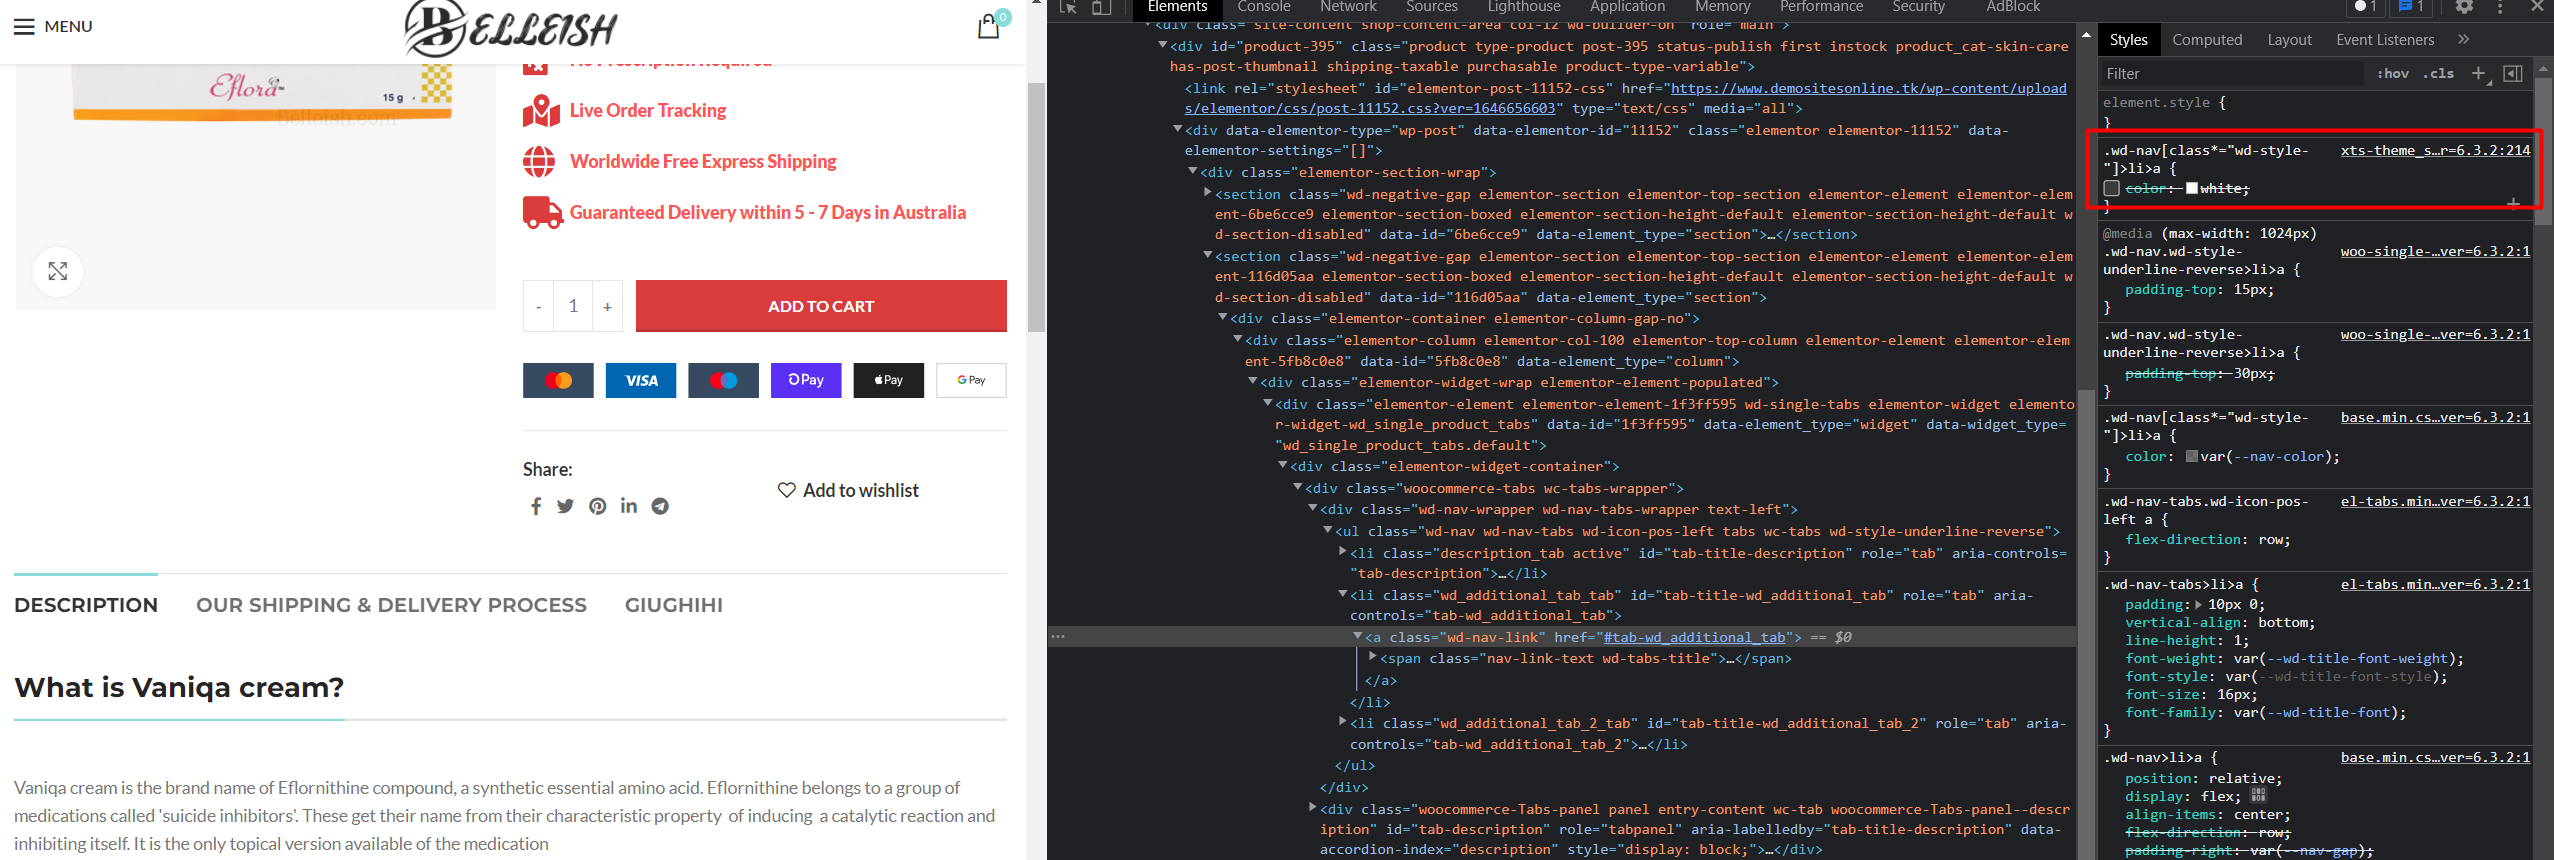The width and height of the screenshot is (2554, 860).
Task: Open DevTools settings gear
Action: (x=2464, y=7)
